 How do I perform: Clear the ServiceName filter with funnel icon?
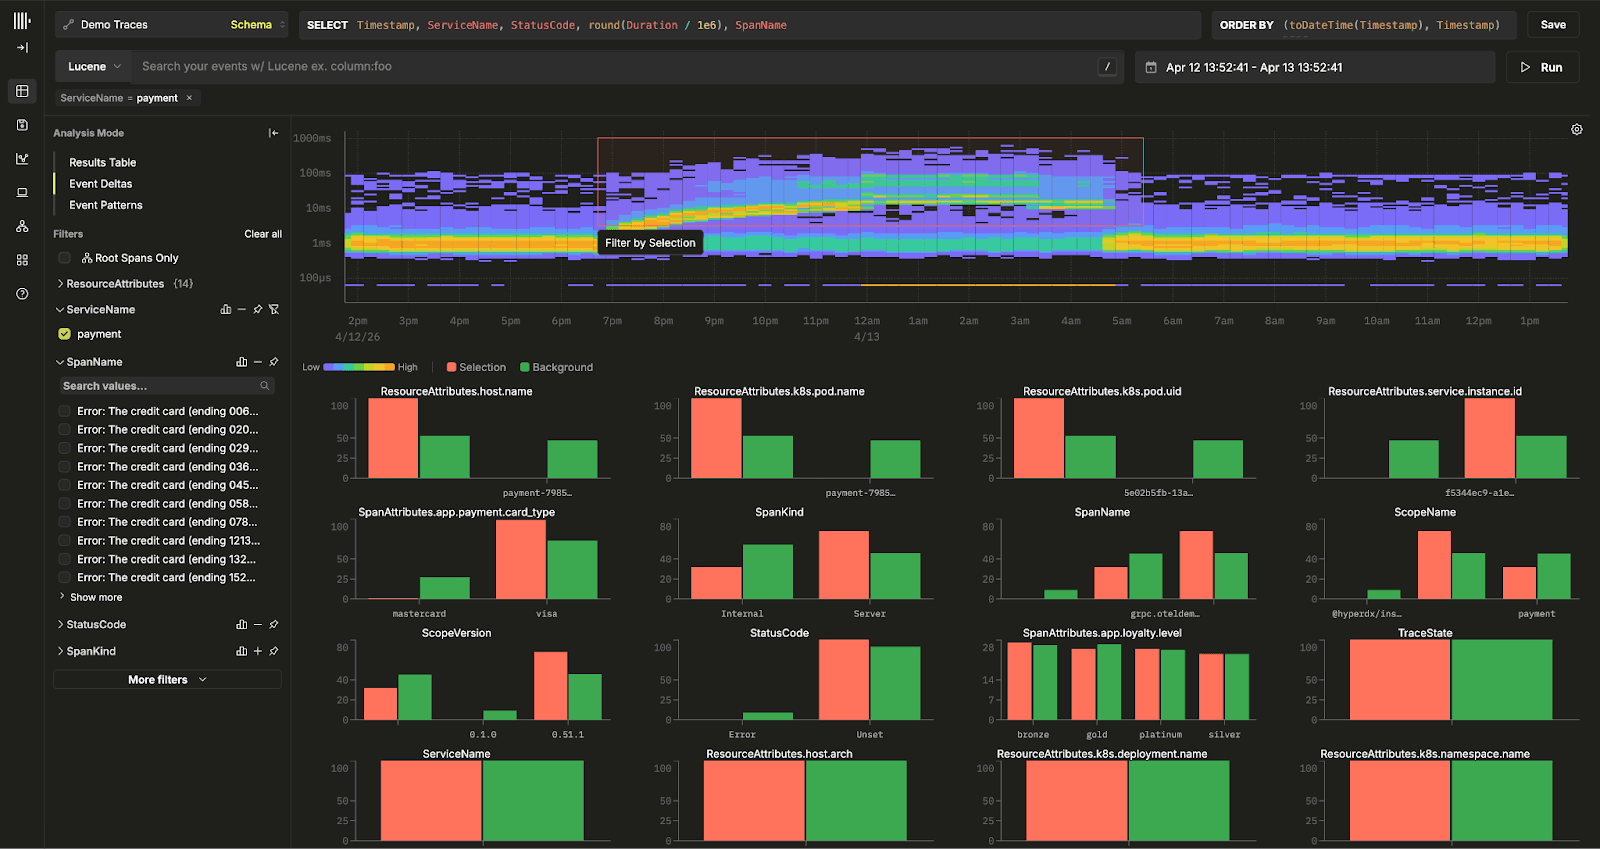[x=274, y=310]
